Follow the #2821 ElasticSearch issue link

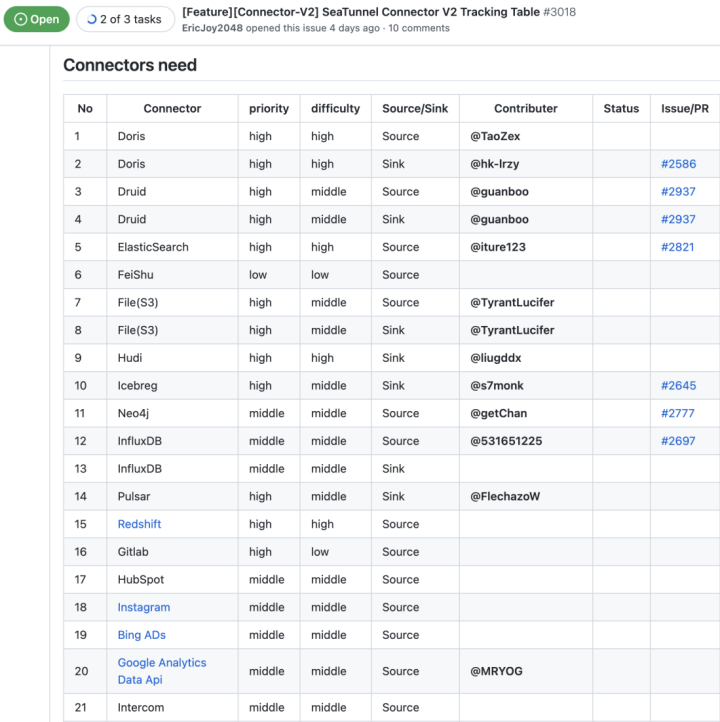coord(678,247)
